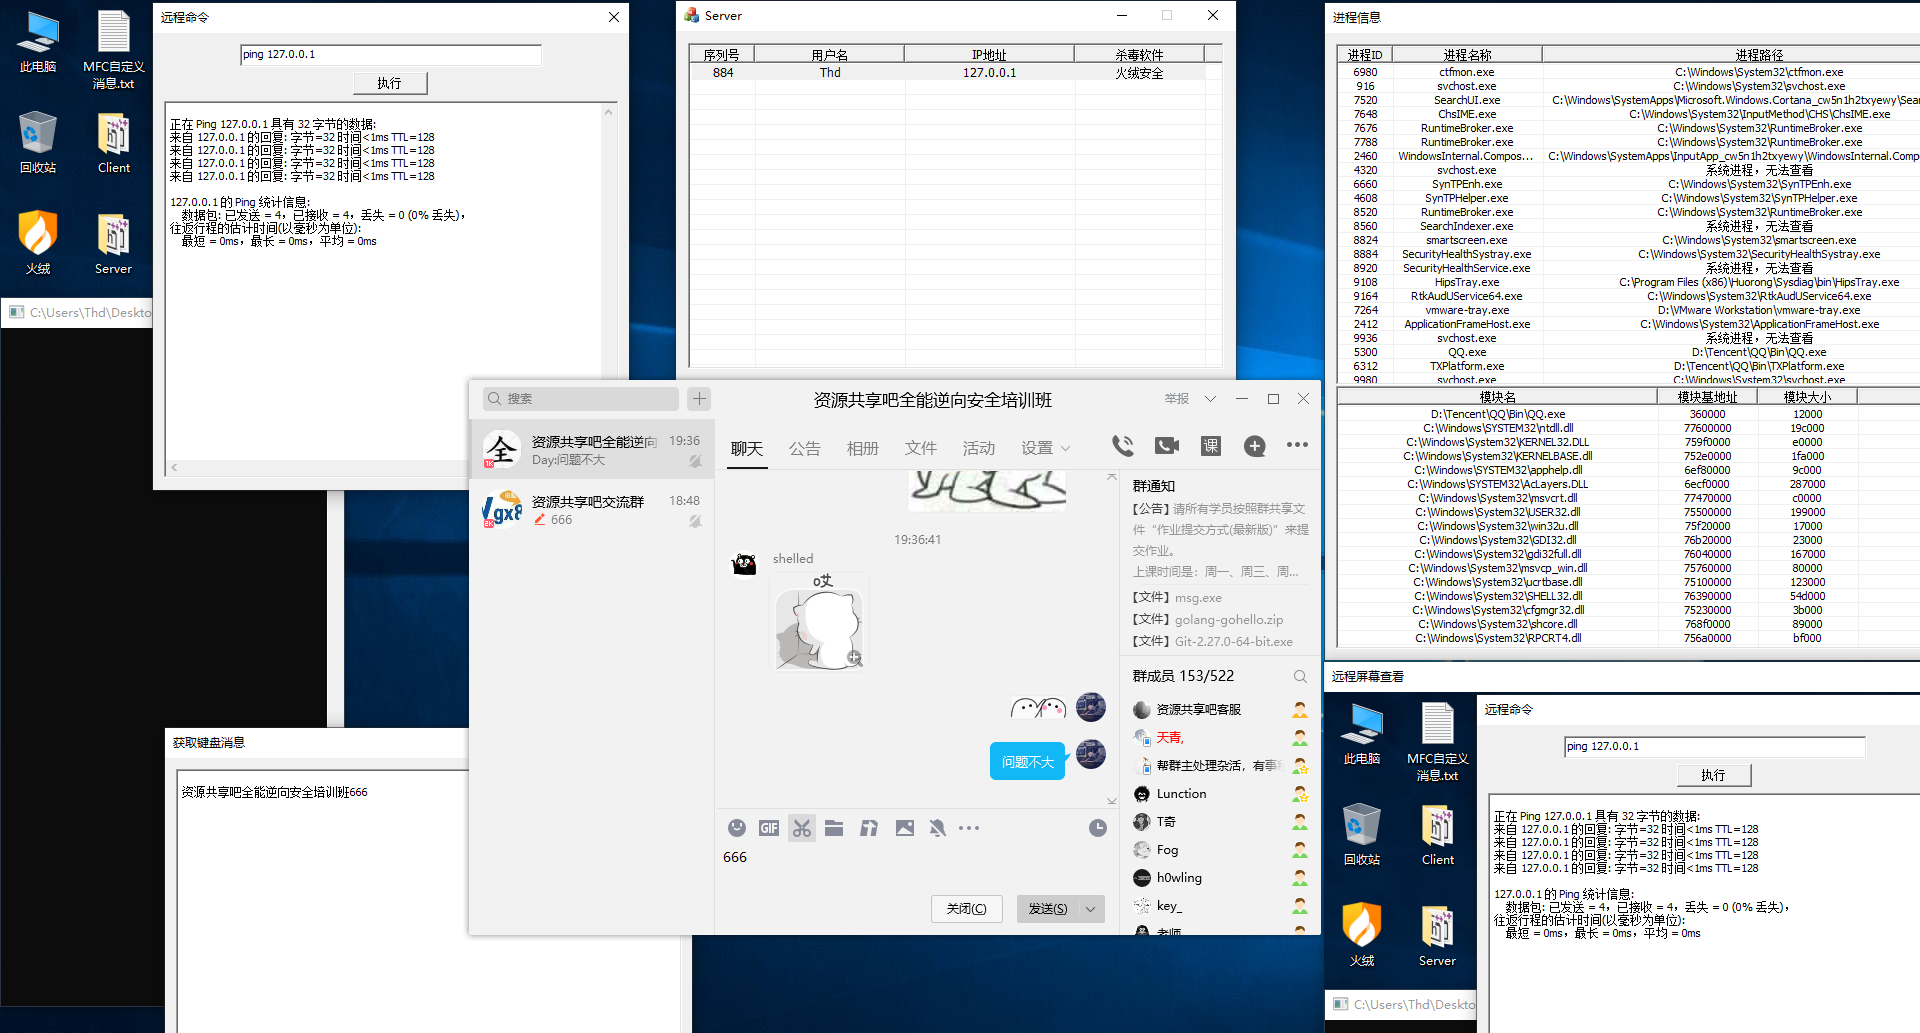The width and height of the screenshot is (1920, 1033).
Task: Start a voice call in the QQ group
Action: pos(1123,446)
